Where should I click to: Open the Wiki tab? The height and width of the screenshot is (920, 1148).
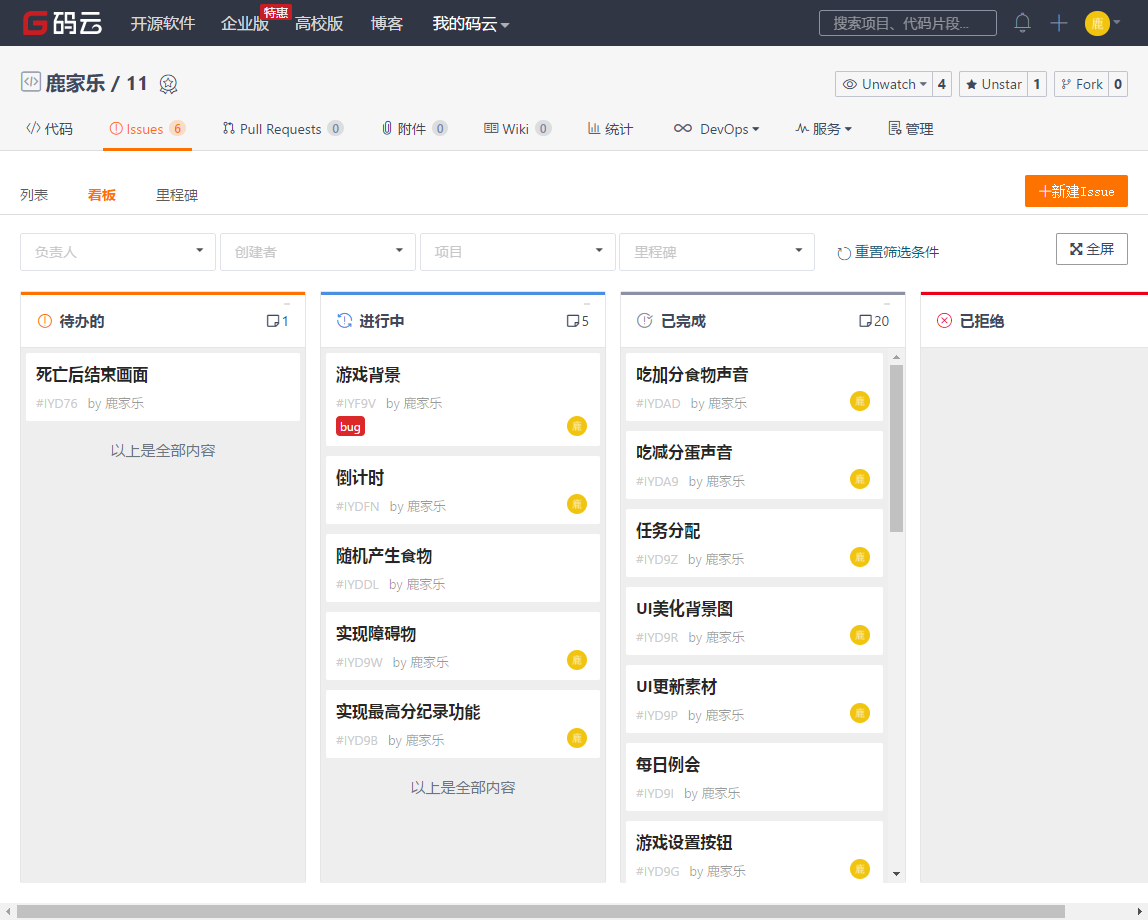coord(517,129)
